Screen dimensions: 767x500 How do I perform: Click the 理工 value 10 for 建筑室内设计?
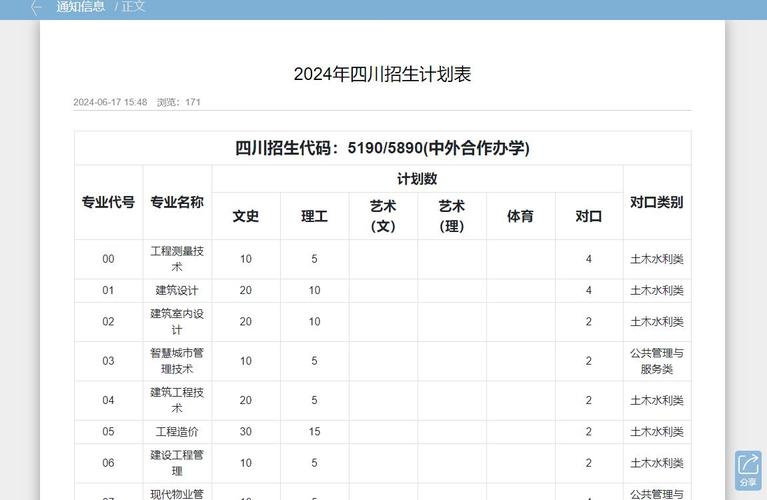(314, 321)
